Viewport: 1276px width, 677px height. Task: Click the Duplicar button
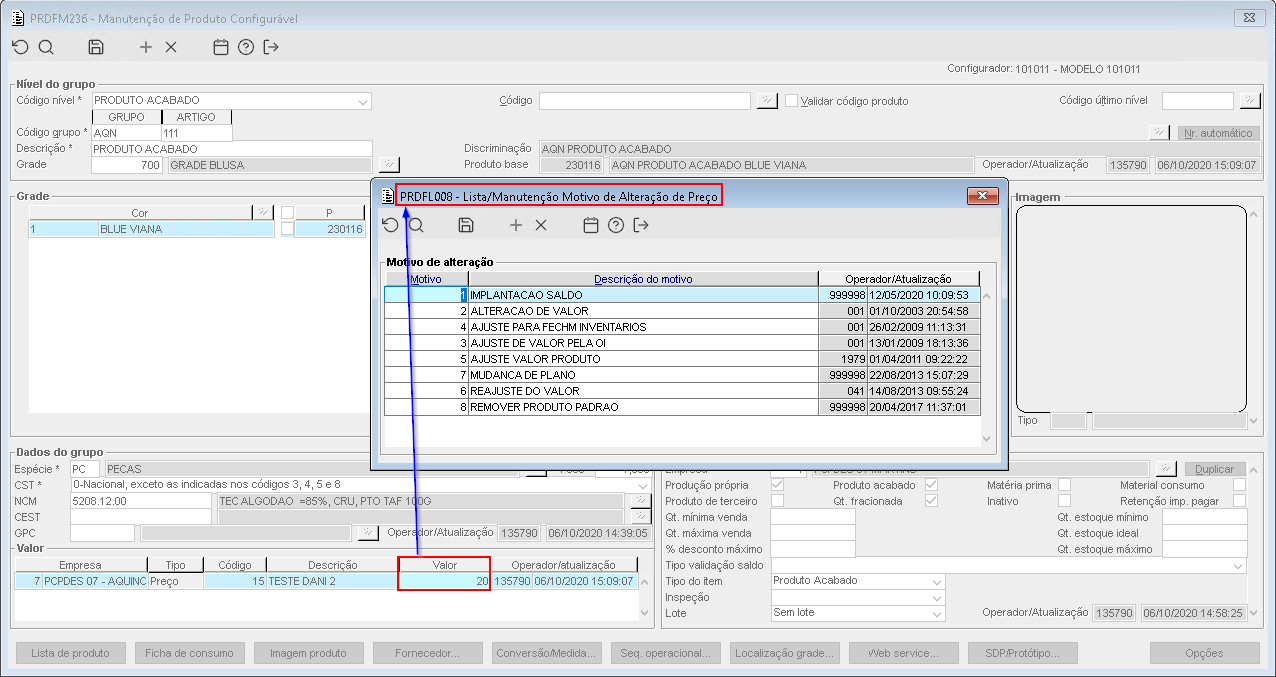click(1215, 468)
